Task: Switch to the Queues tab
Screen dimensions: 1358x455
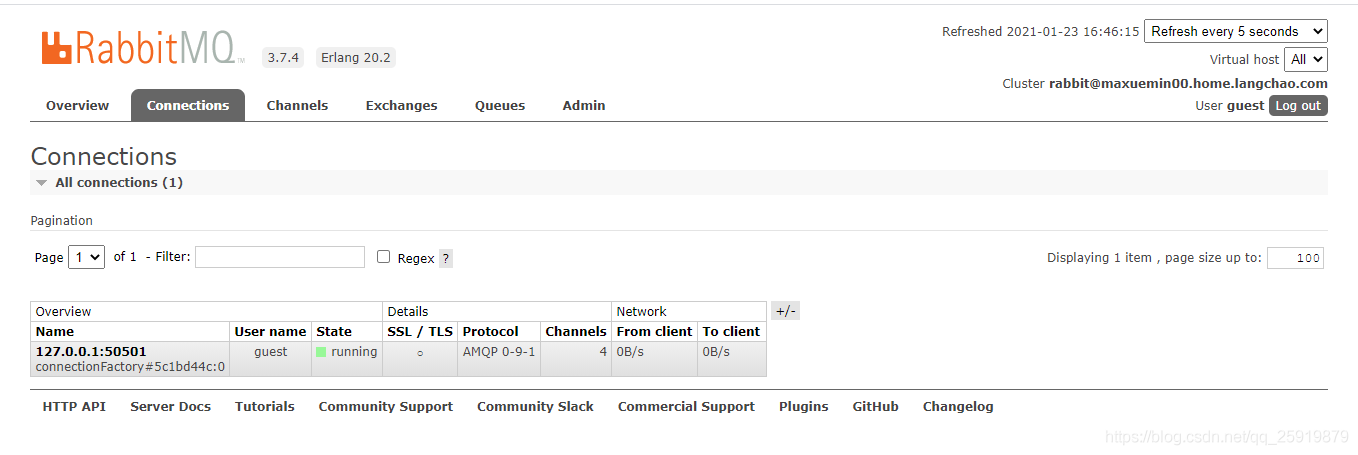Action: pyautogui.click(x=500, y=105)
